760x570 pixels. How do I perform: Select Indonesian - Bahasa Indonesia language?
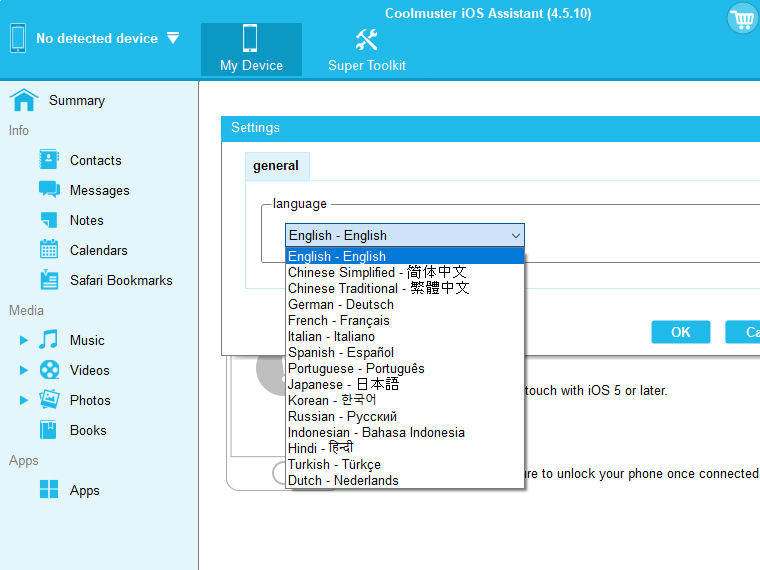tap(405, 432)
